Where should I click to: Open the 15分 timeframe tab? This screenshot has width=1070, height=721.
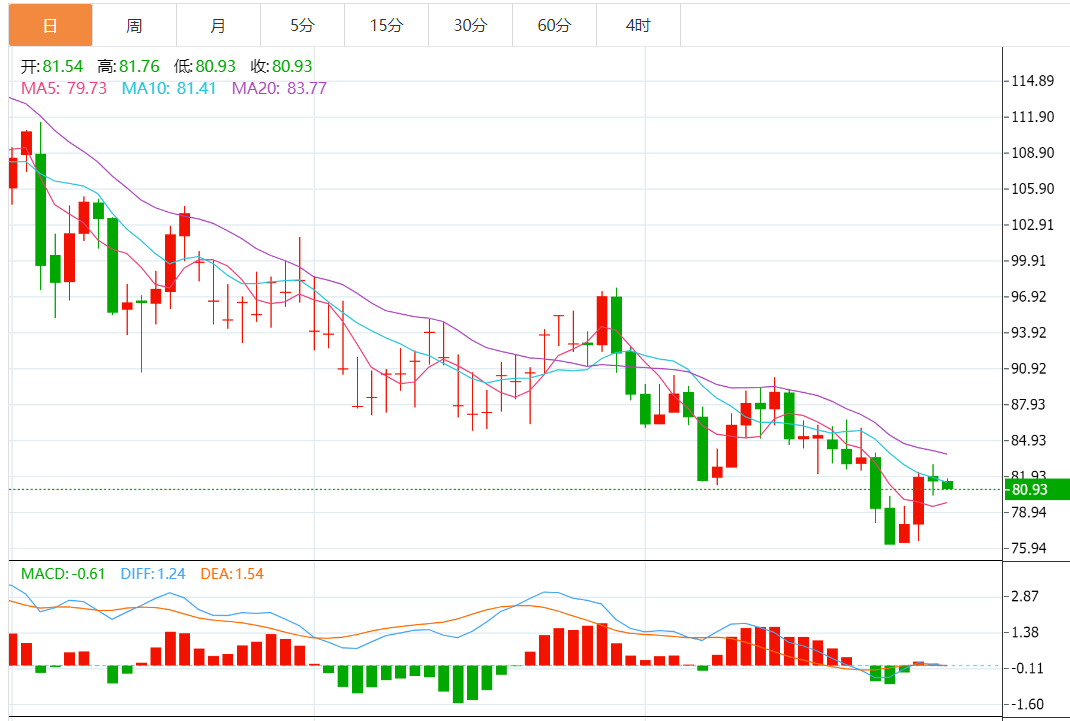click(386, 25)
